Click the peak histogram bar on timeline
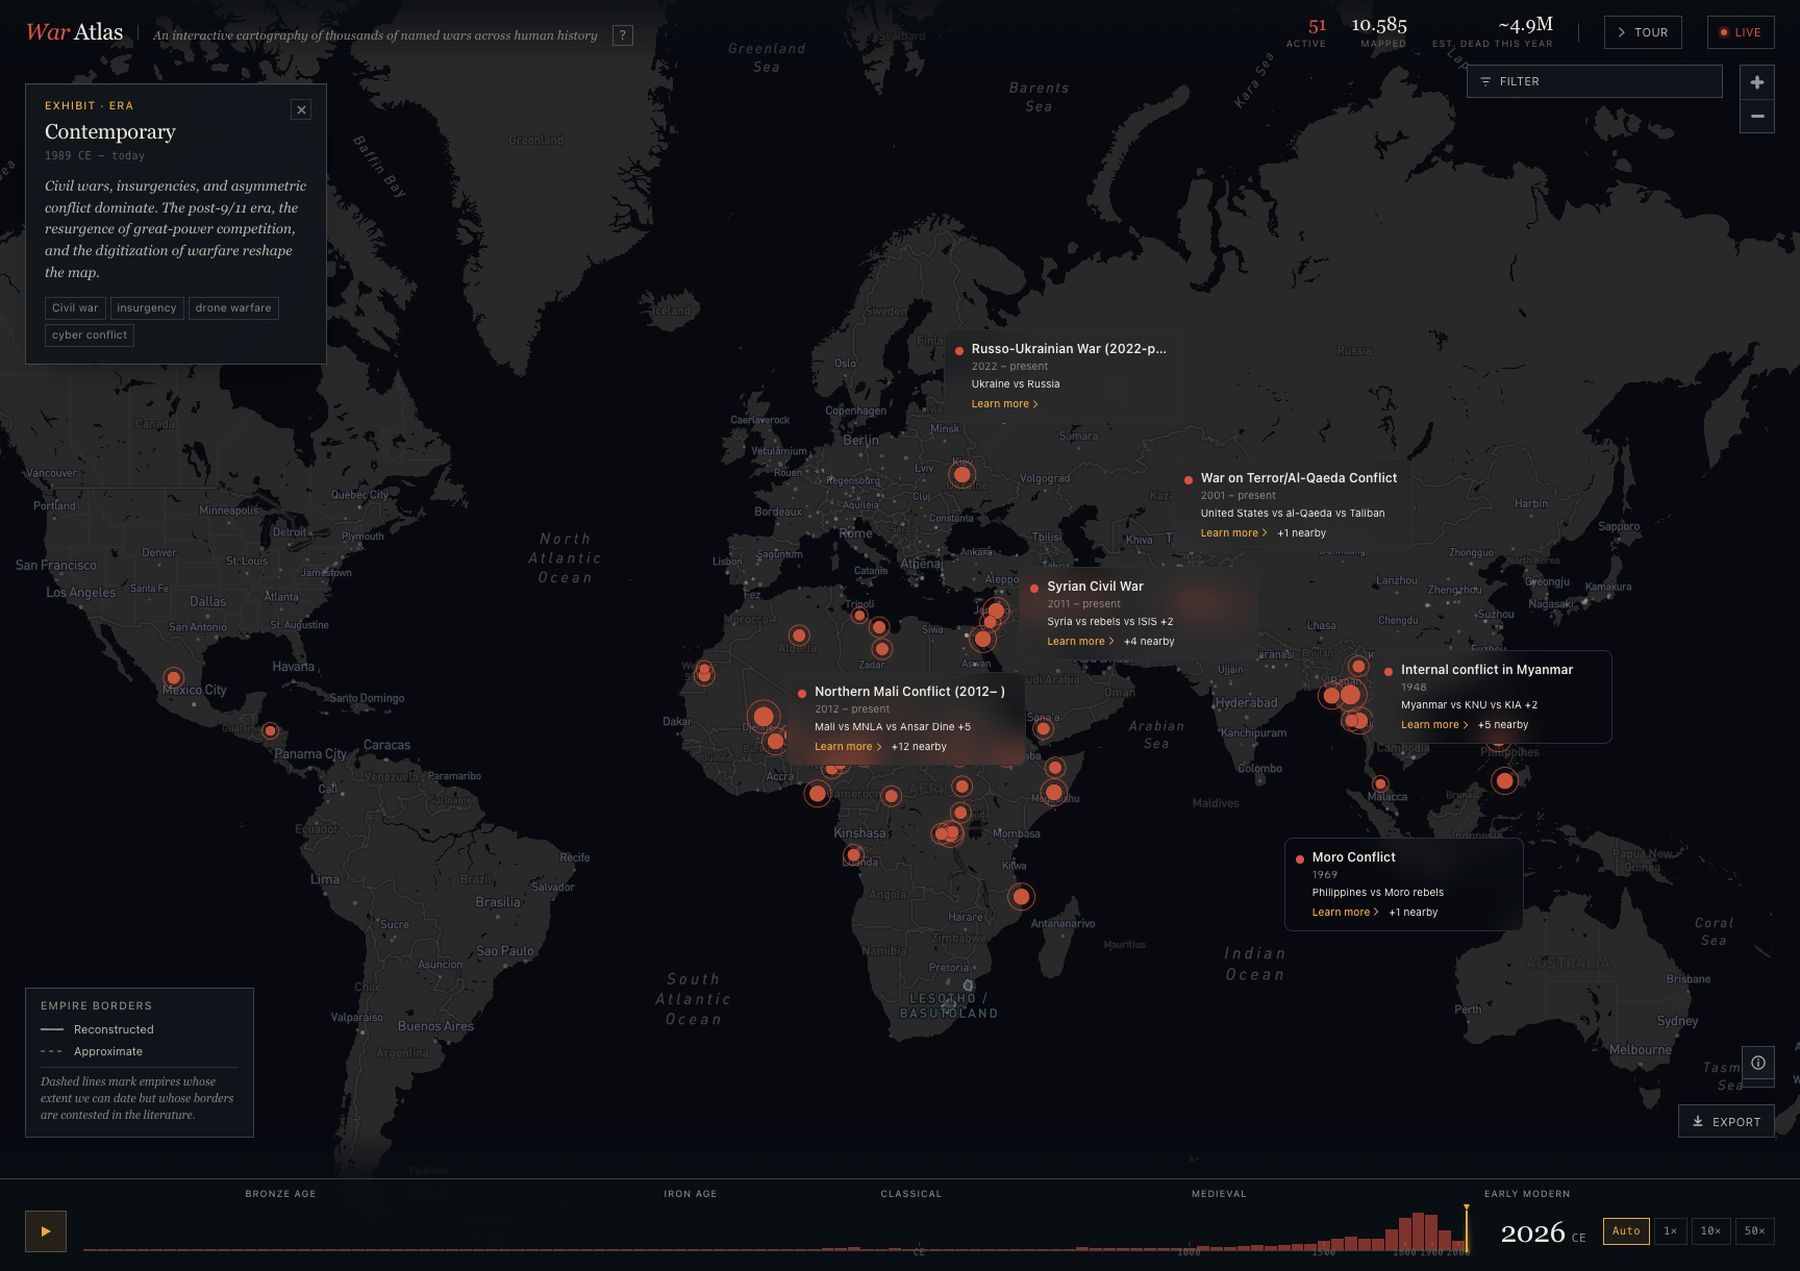Viewport: 1800px width, 1271px height. coord(1418,1231)
